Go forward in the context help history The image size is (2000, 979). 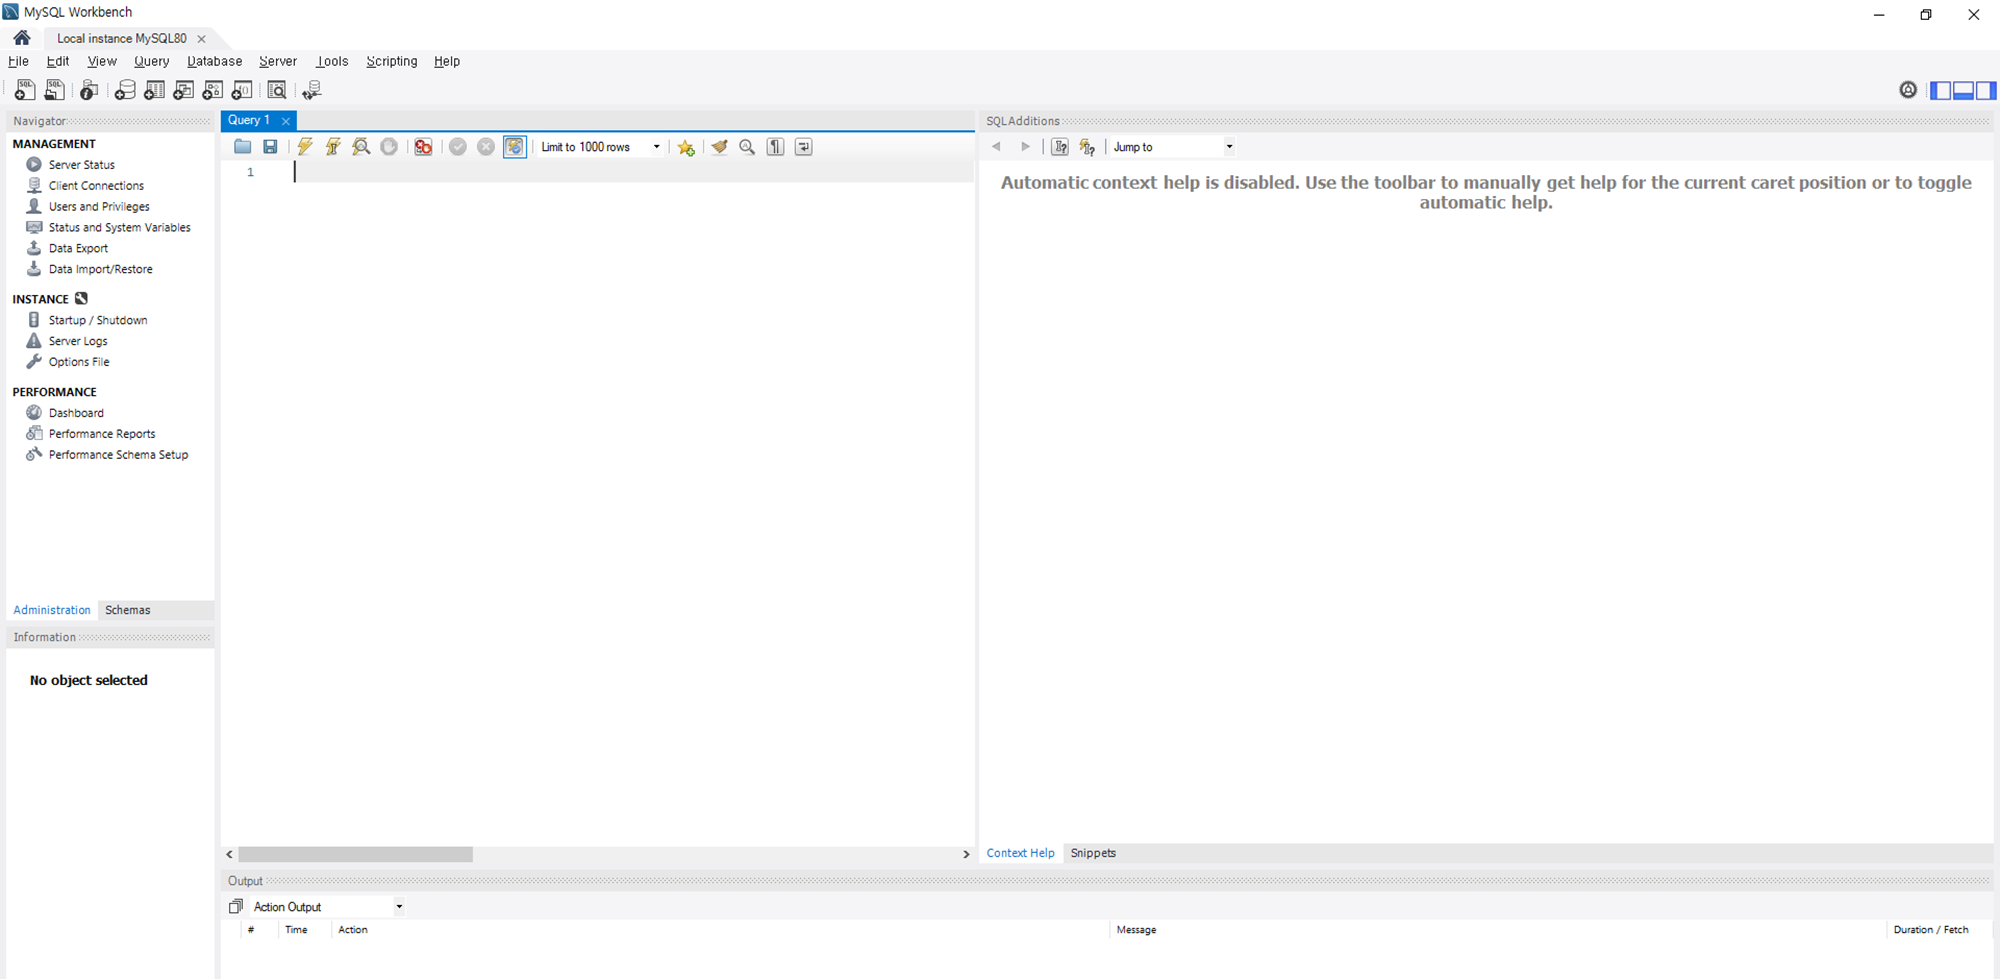(1025, 147)
